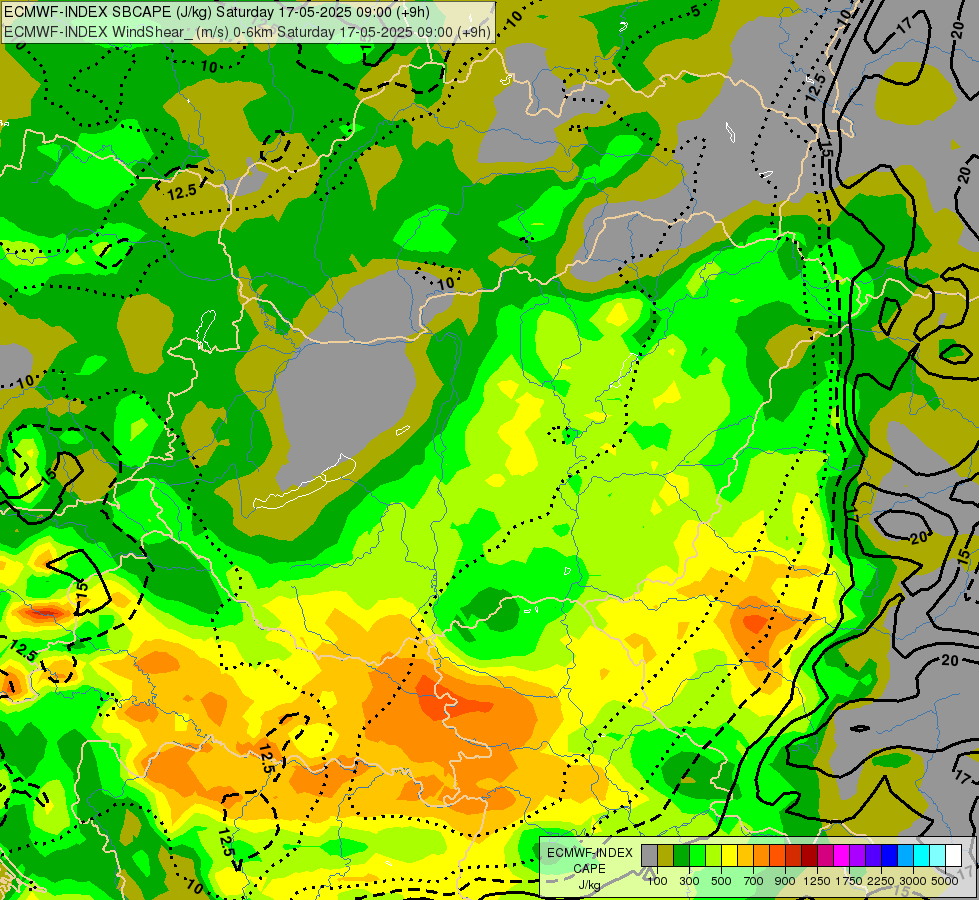Click the legend label 500

coord(721,881)
